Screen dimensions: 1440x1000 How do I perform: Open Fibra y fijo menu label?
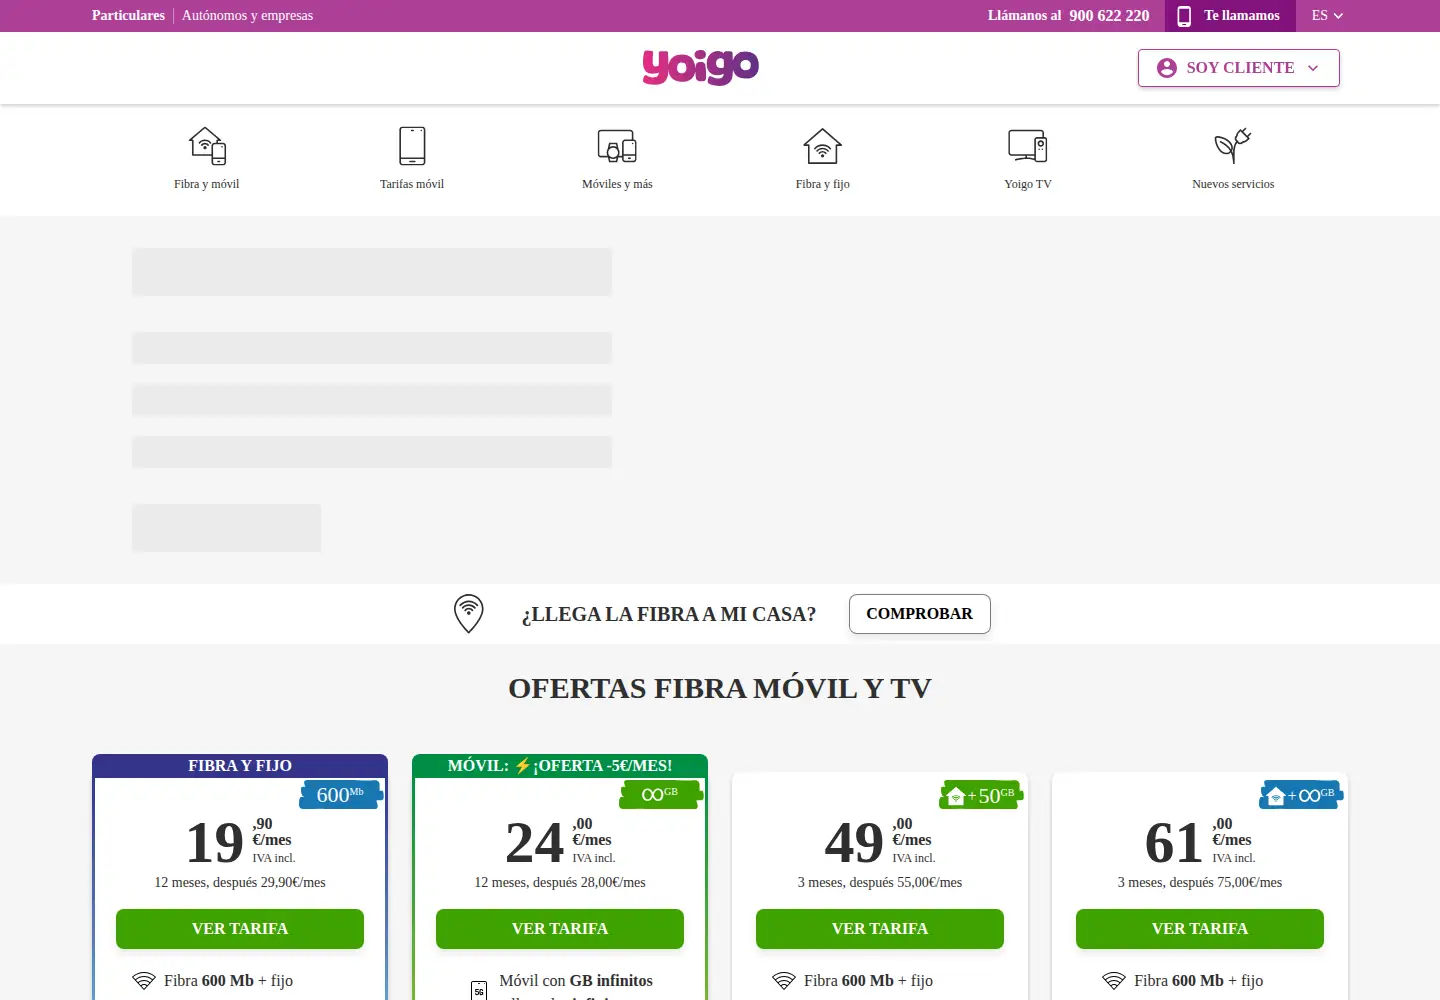click(x=823, y=184)
